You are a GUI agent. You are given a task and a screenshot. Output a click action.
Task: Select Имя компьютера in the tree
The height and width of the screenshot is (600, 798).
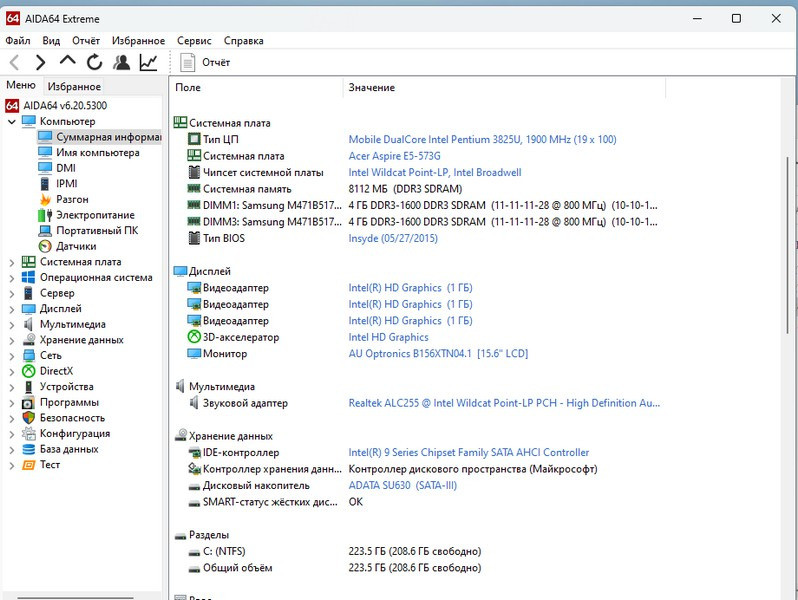click(x=89, y=153)
